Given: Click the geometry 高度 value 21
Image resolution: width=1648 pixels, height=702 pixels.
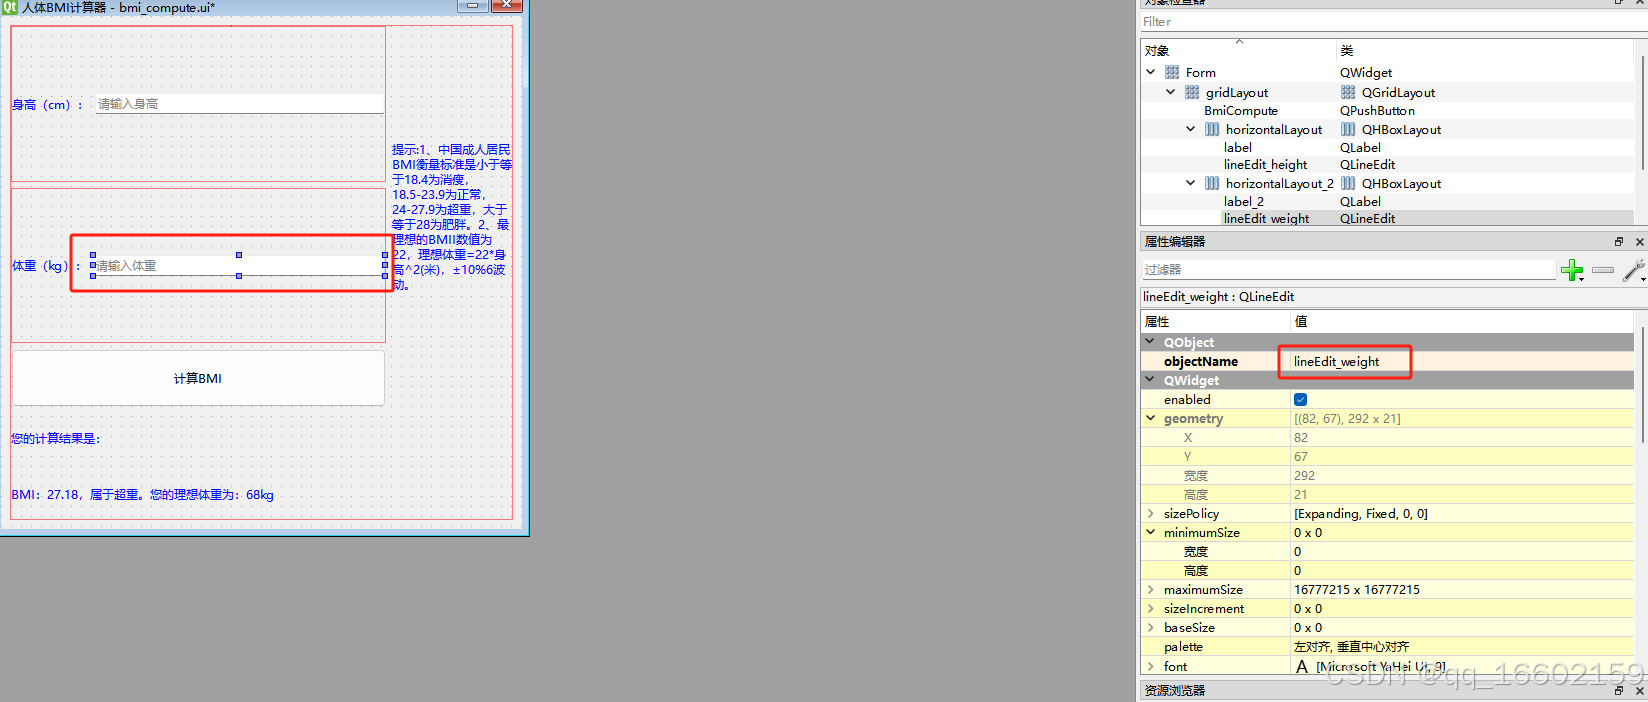Looking at the screenshot, I should [x=1300, y=495].
